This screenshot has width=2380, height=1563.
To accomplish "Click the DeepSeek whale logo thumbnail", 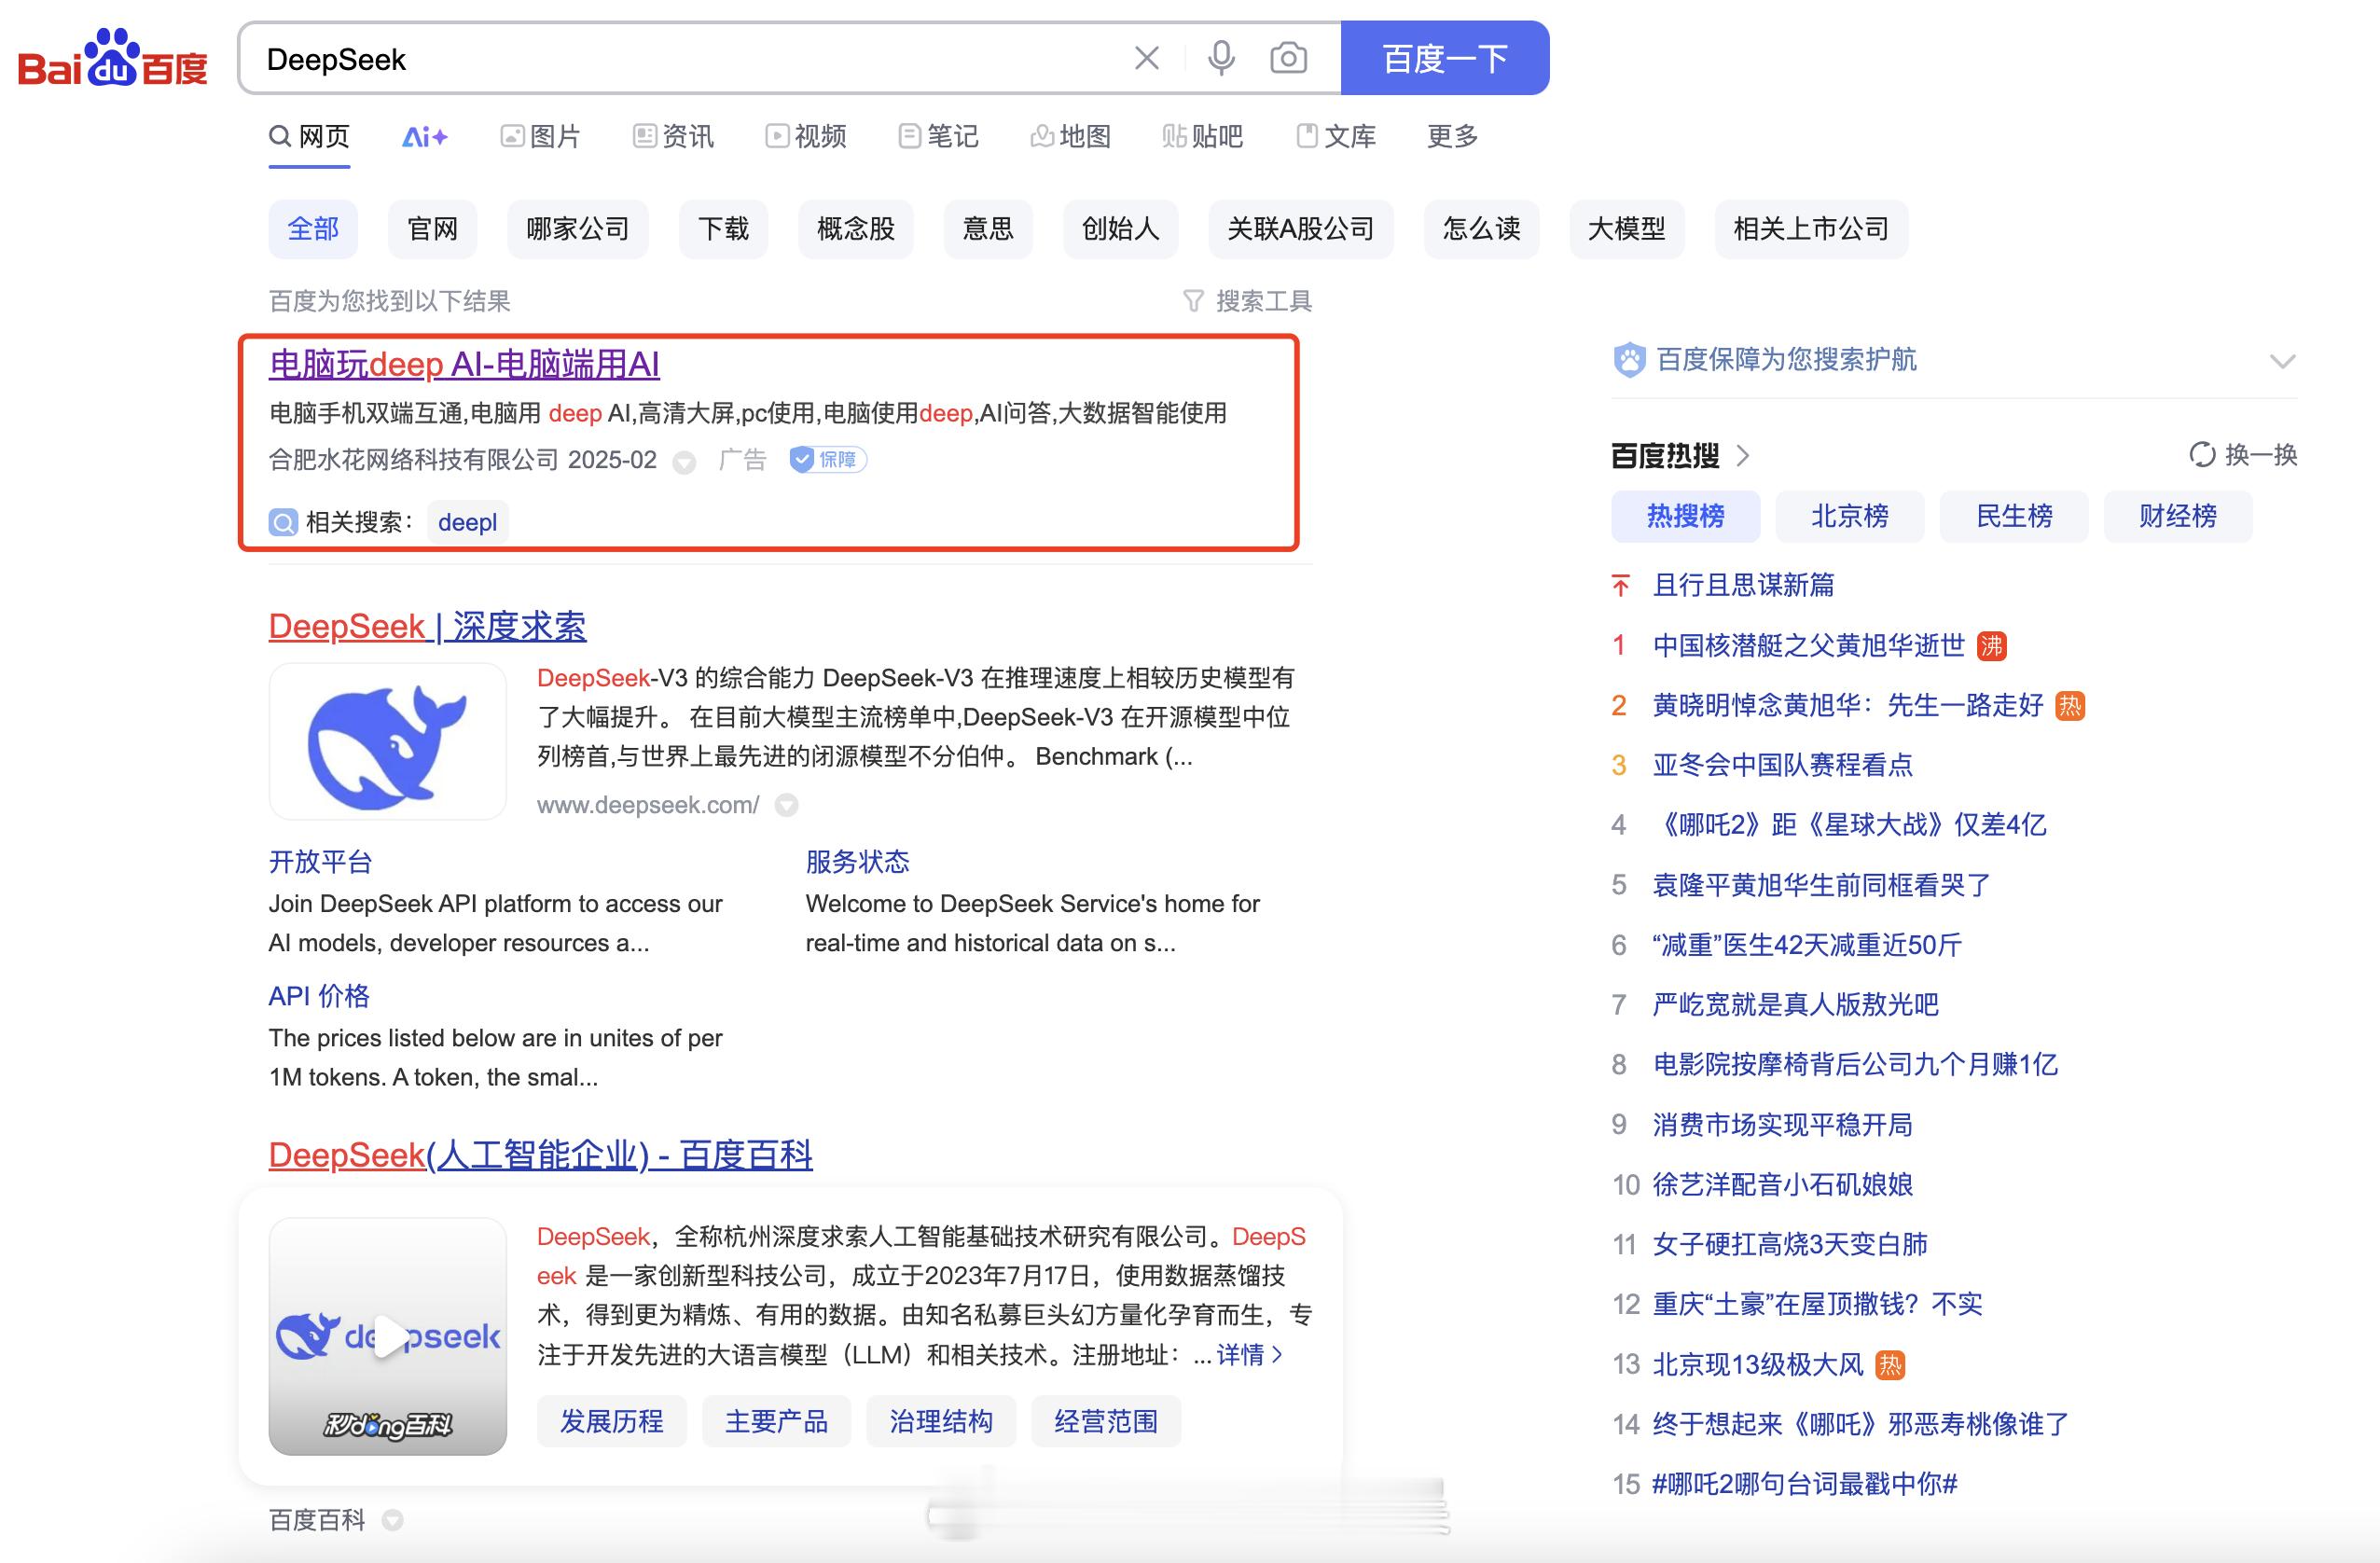I will 387,741.
